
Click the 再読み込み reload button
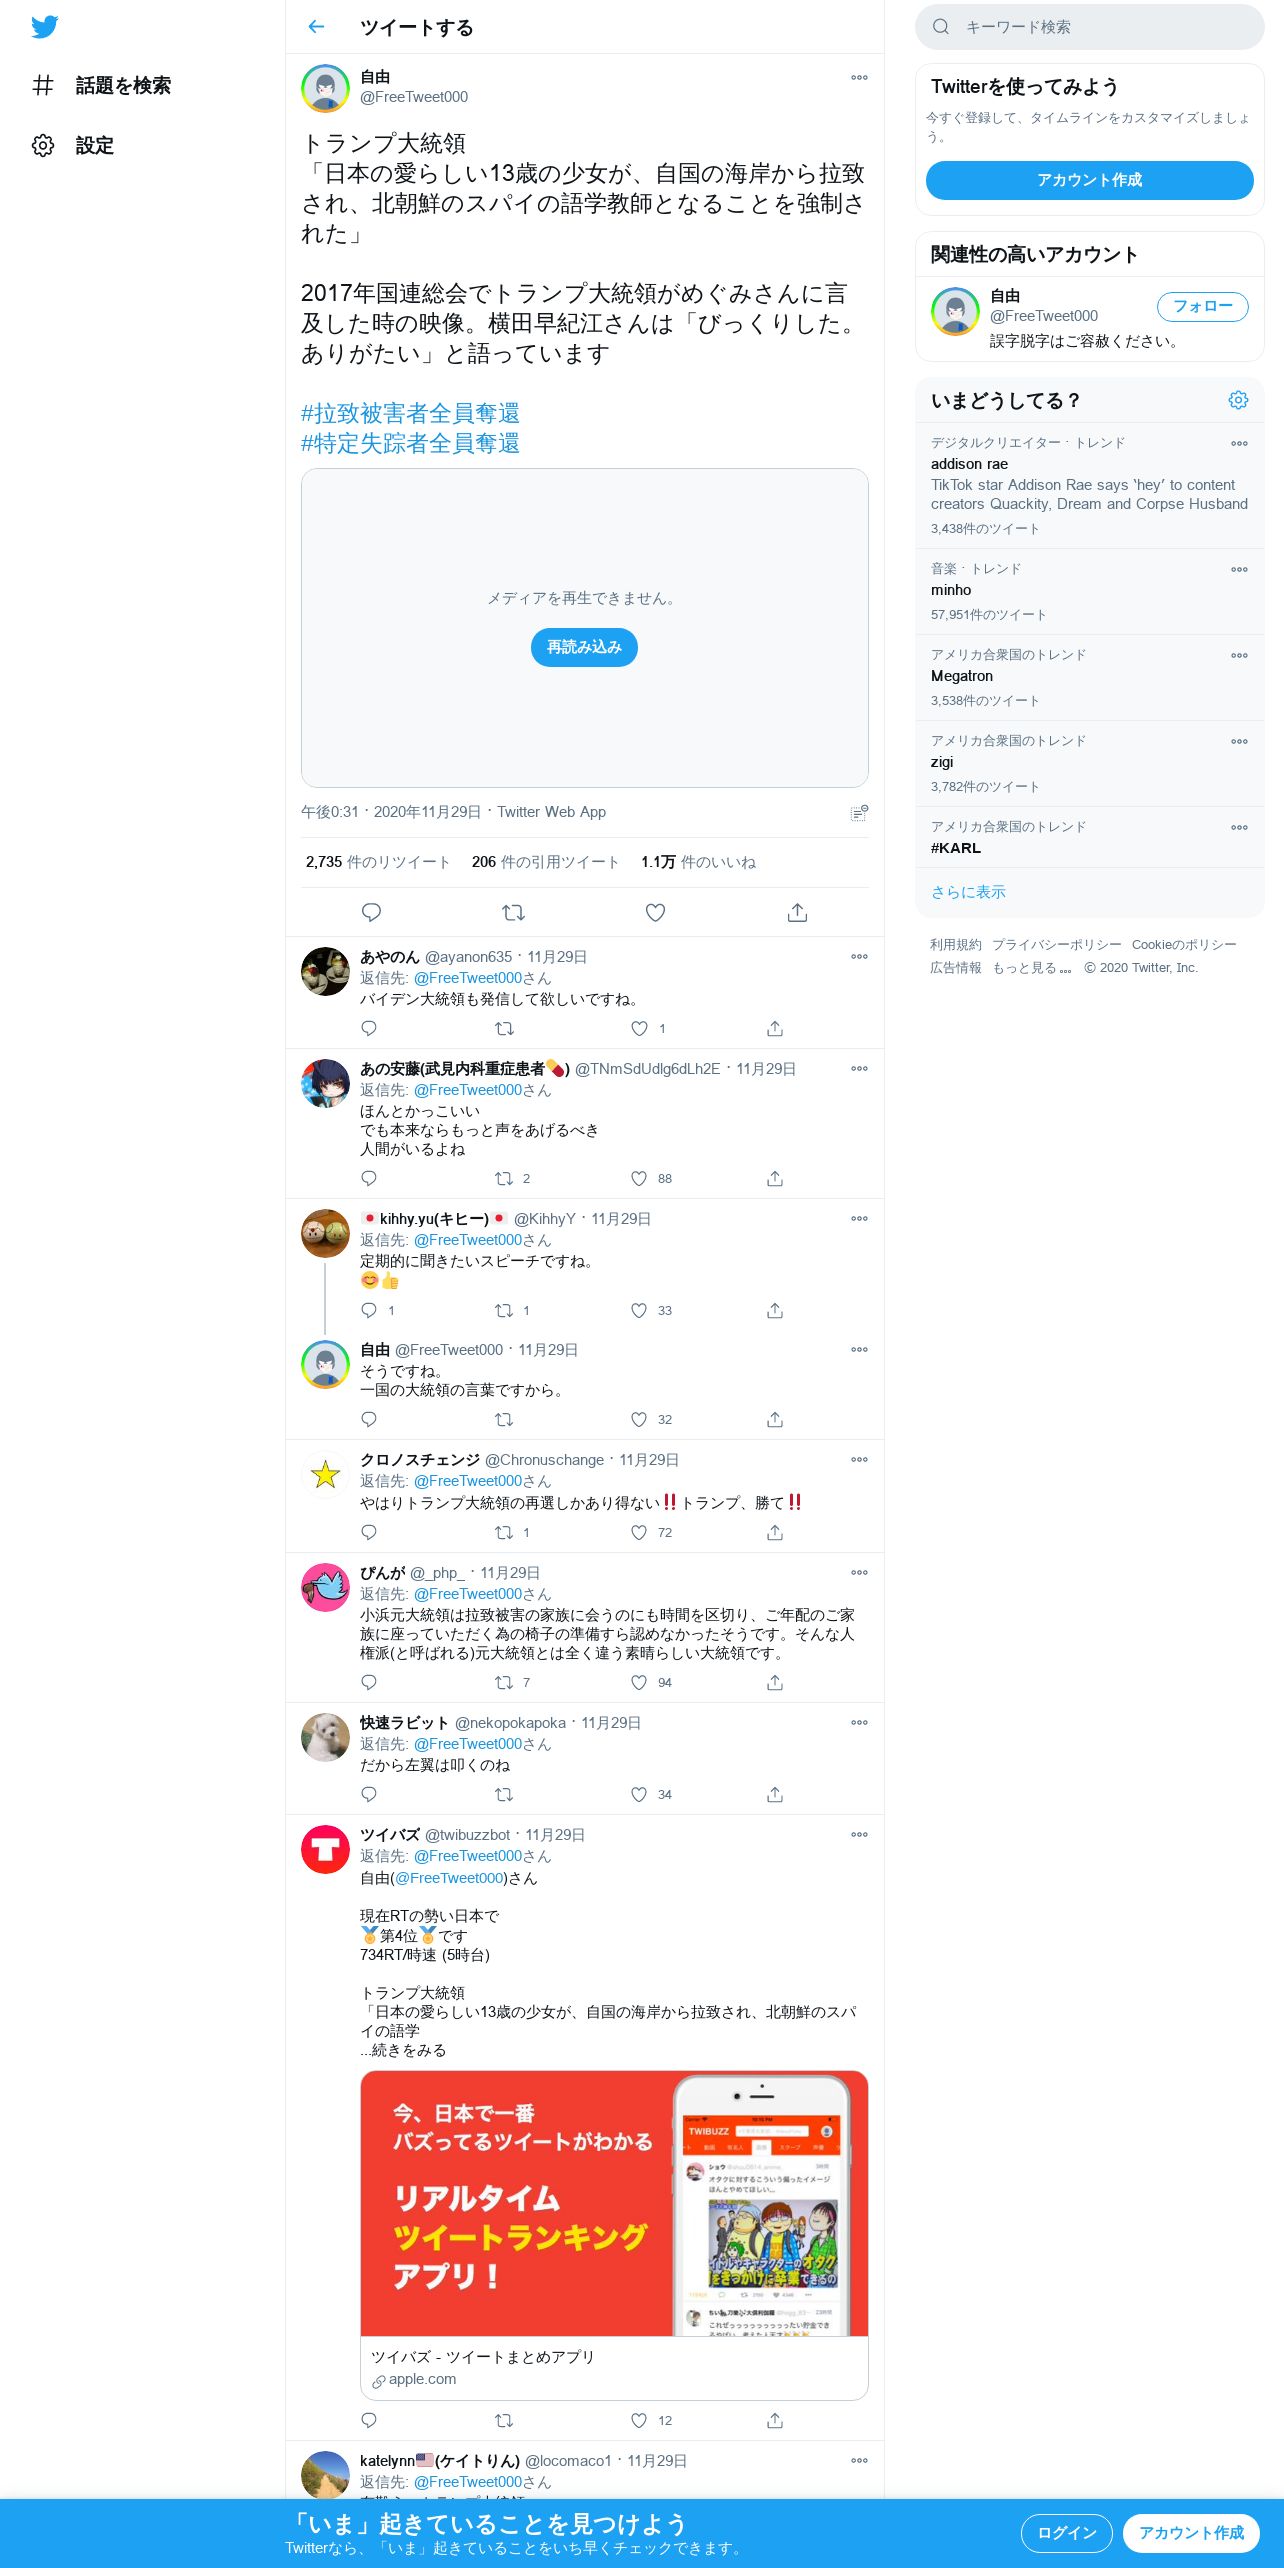584,647
